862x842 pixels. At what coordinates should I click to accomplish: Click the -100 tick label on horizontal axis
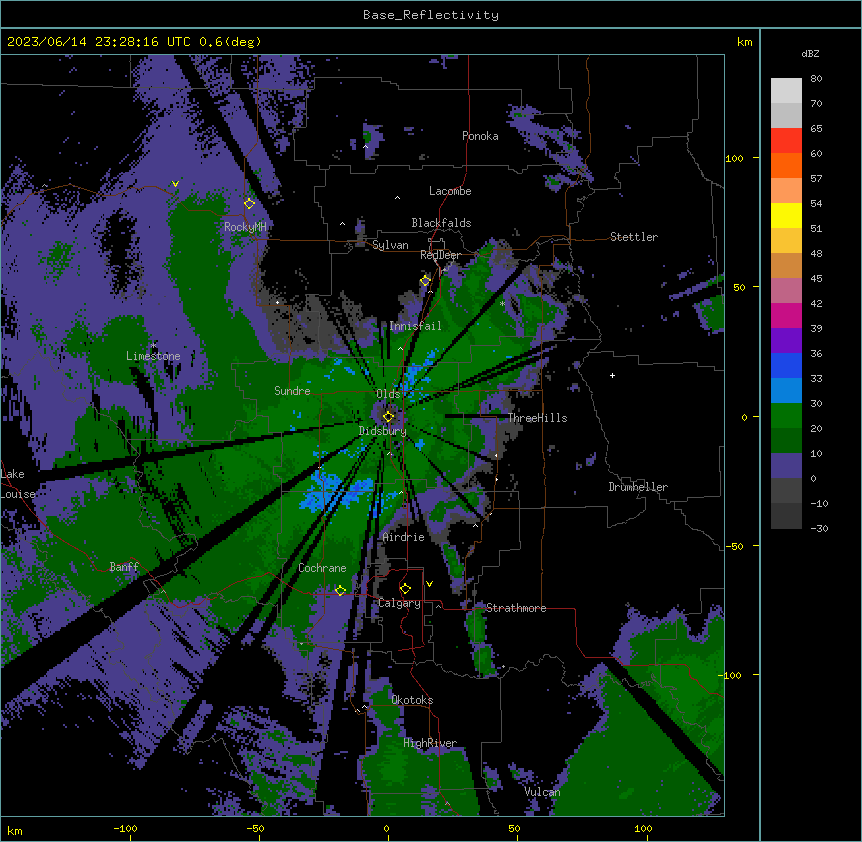(x=125, y=828)
